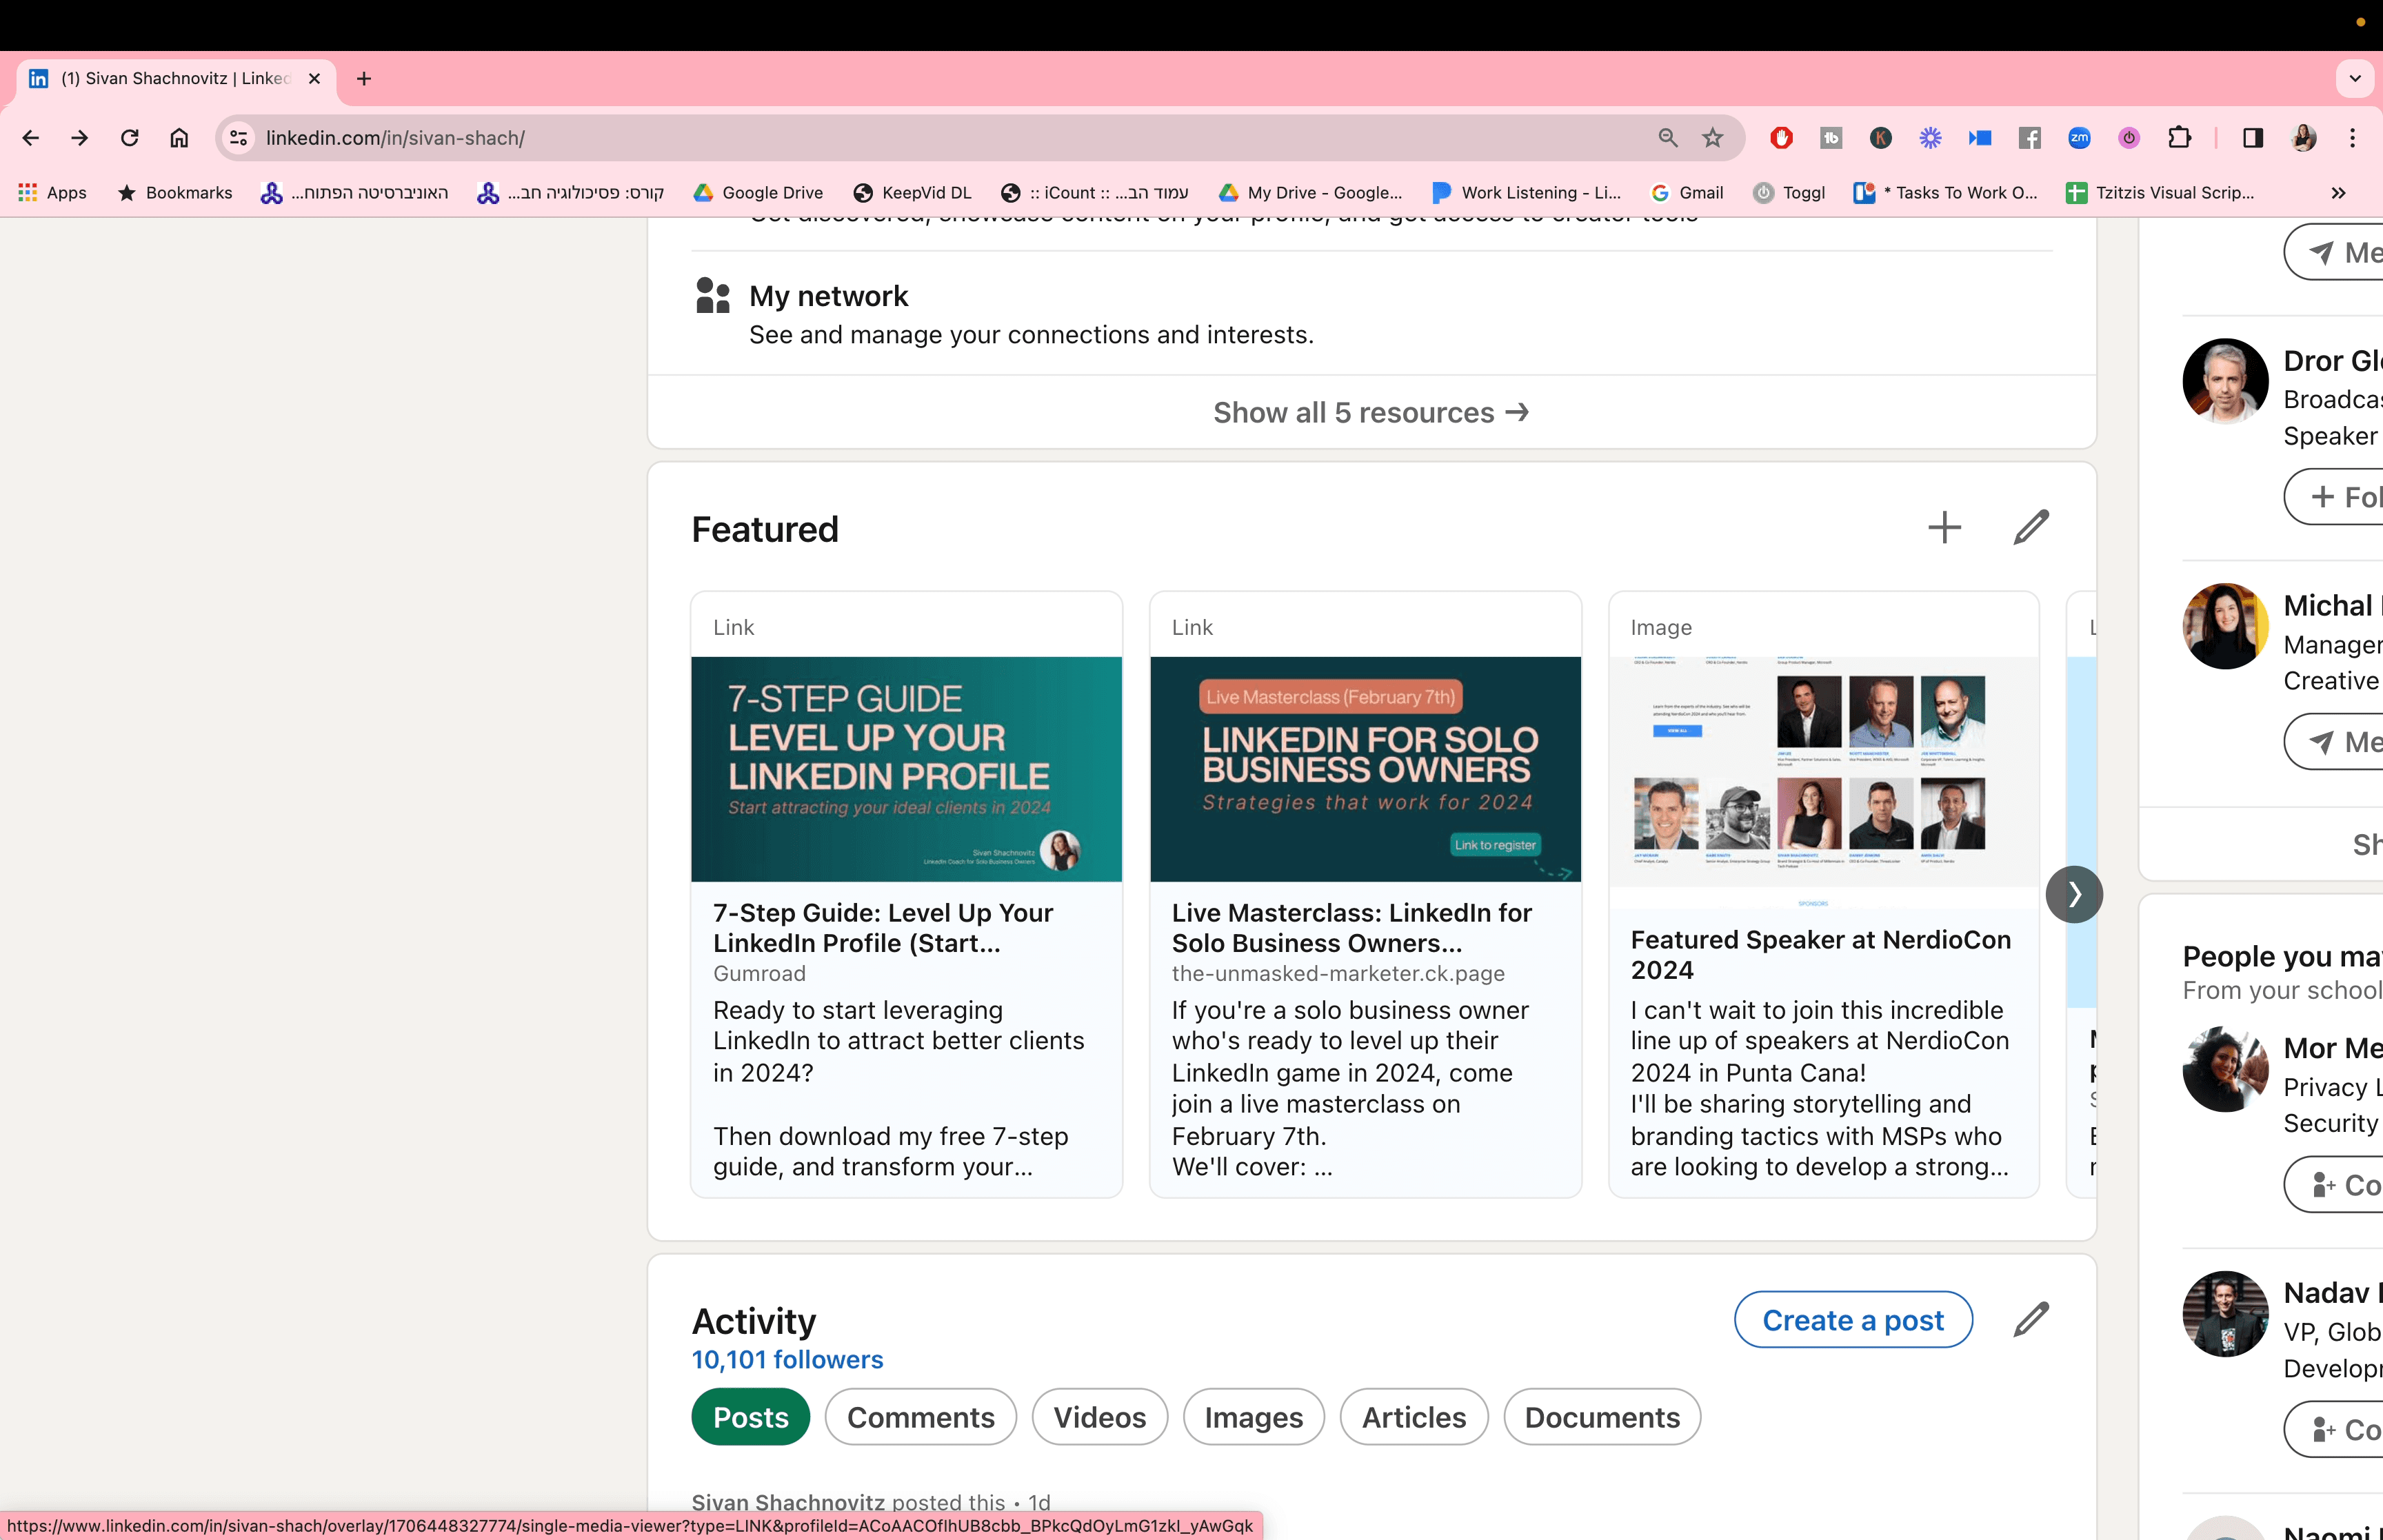The height and width of the screenshot is (1540, 2383).
Task: Bookmark this page with the star icon
Action: point(1713,138)
